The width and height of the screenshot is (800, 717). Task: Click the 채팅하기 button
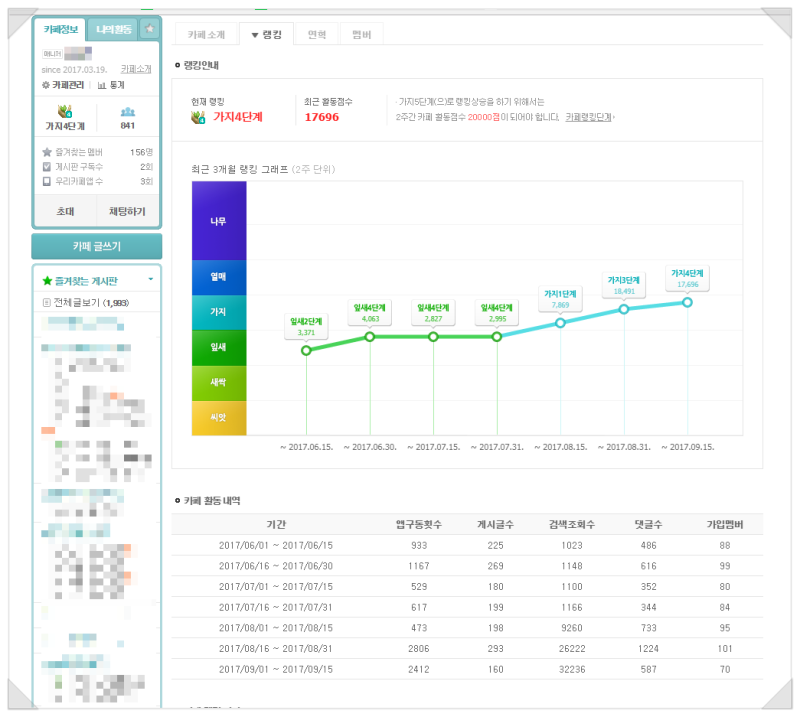point(128,211)
